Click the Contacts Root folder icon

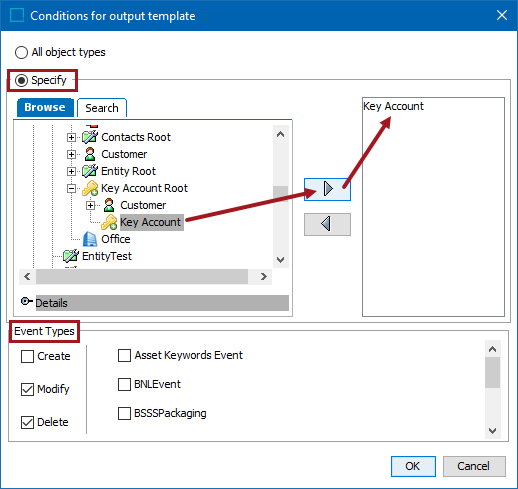(90, 137)
